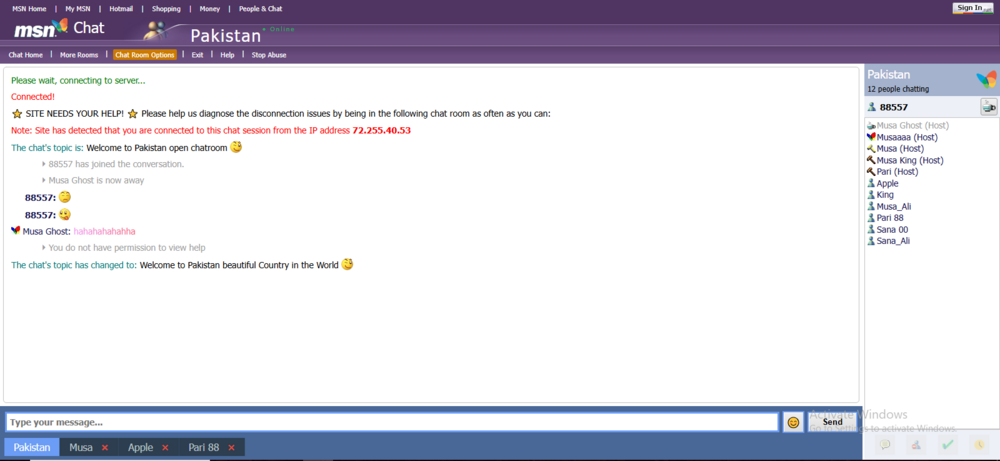Click the butterfly icon before Musa Ghost's message

pyautogui.click(x=16, y=231)
